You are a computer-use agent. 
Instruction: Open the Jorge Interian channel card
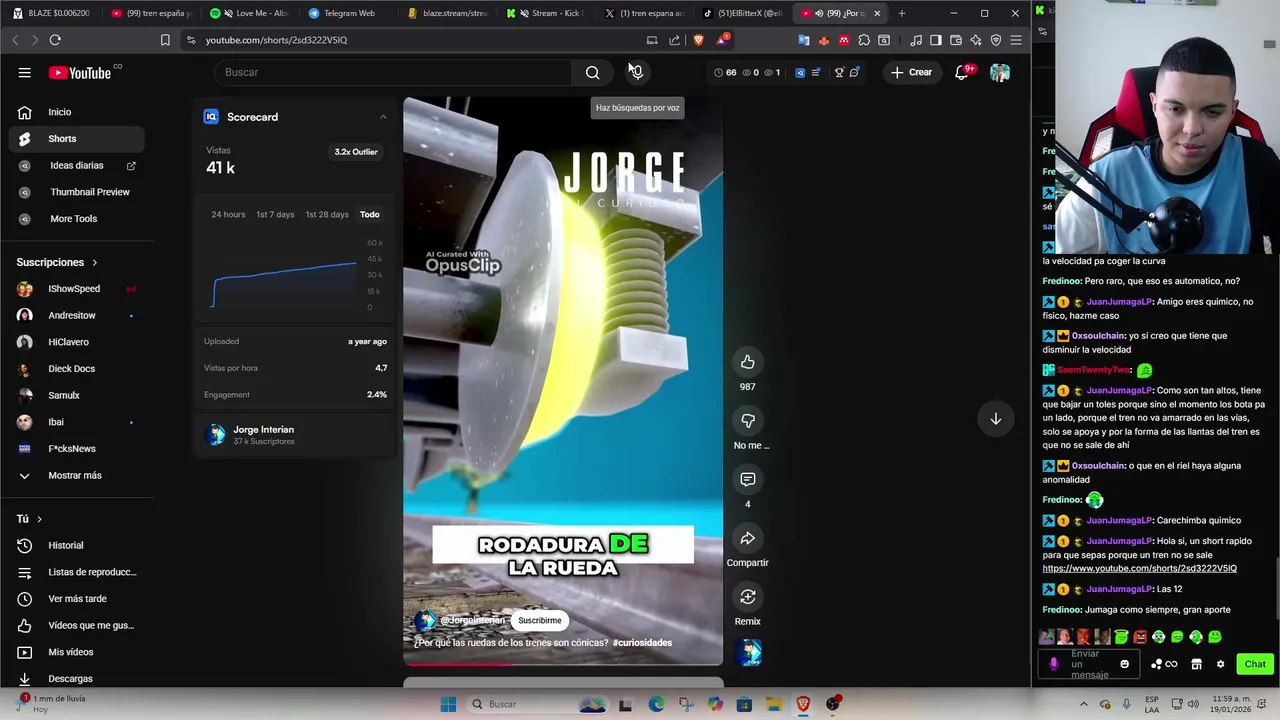click(293, 434)
